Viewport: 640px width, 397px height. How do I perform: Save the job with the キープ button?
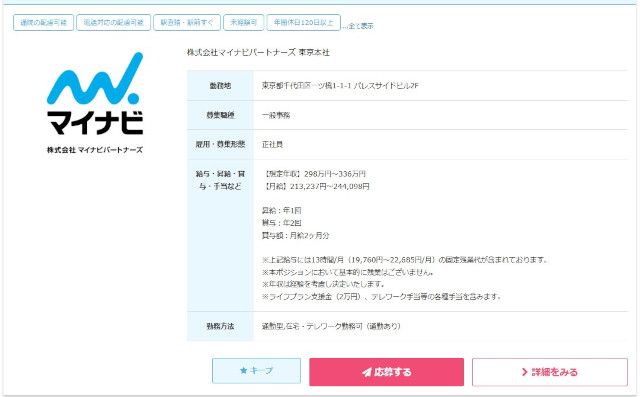point(256,371)
